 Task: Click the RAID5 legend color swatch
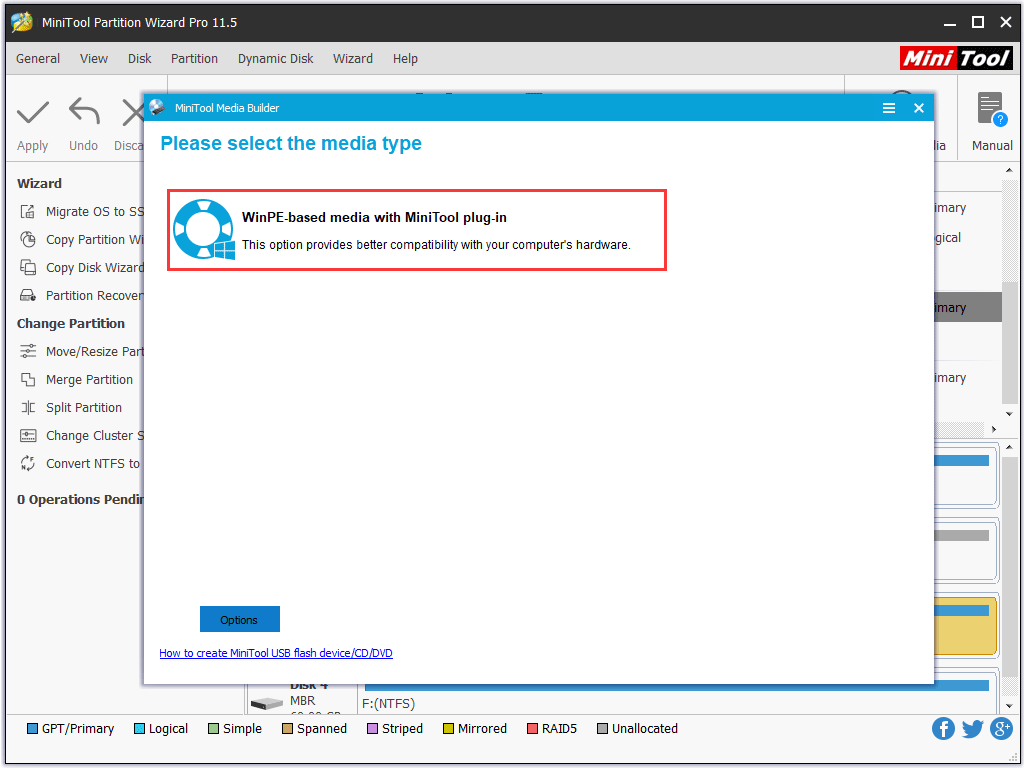pos(532,729)
